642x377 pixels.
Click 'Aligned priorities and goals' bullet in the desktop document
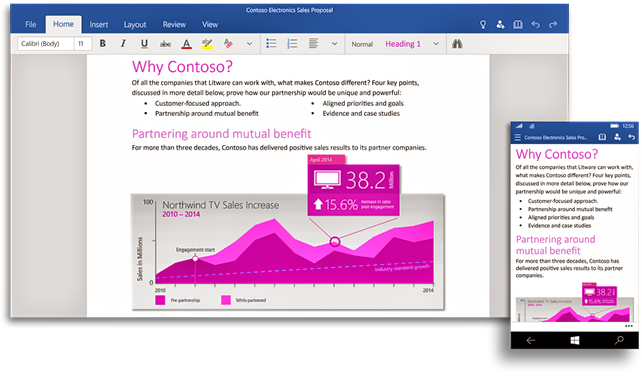[x=363, y=103]
